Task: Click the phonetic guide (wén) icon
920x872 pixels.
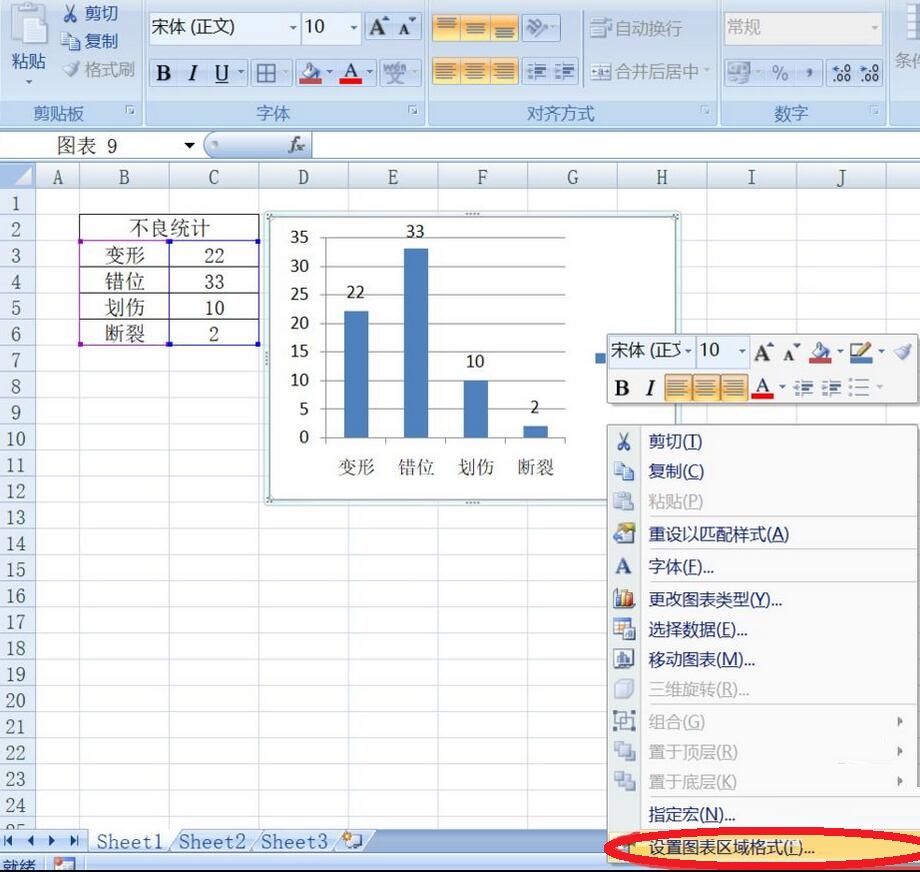Action: pos(395,73)
